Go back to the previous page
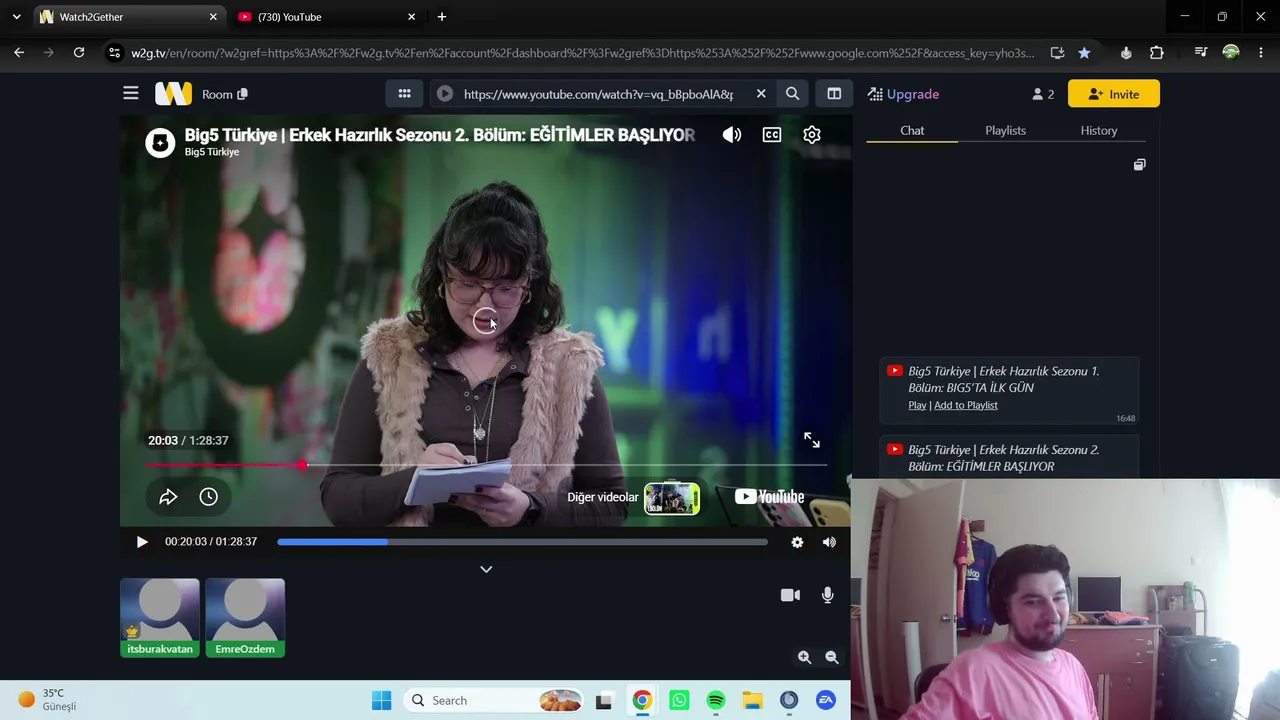The image size is (1280, 720). coord(19,53)
